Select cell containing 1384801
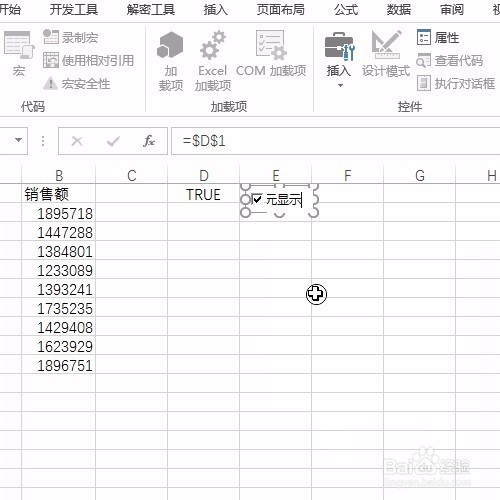Image resolution: width=500 pixels, height=500 pixels. (59, 251)
